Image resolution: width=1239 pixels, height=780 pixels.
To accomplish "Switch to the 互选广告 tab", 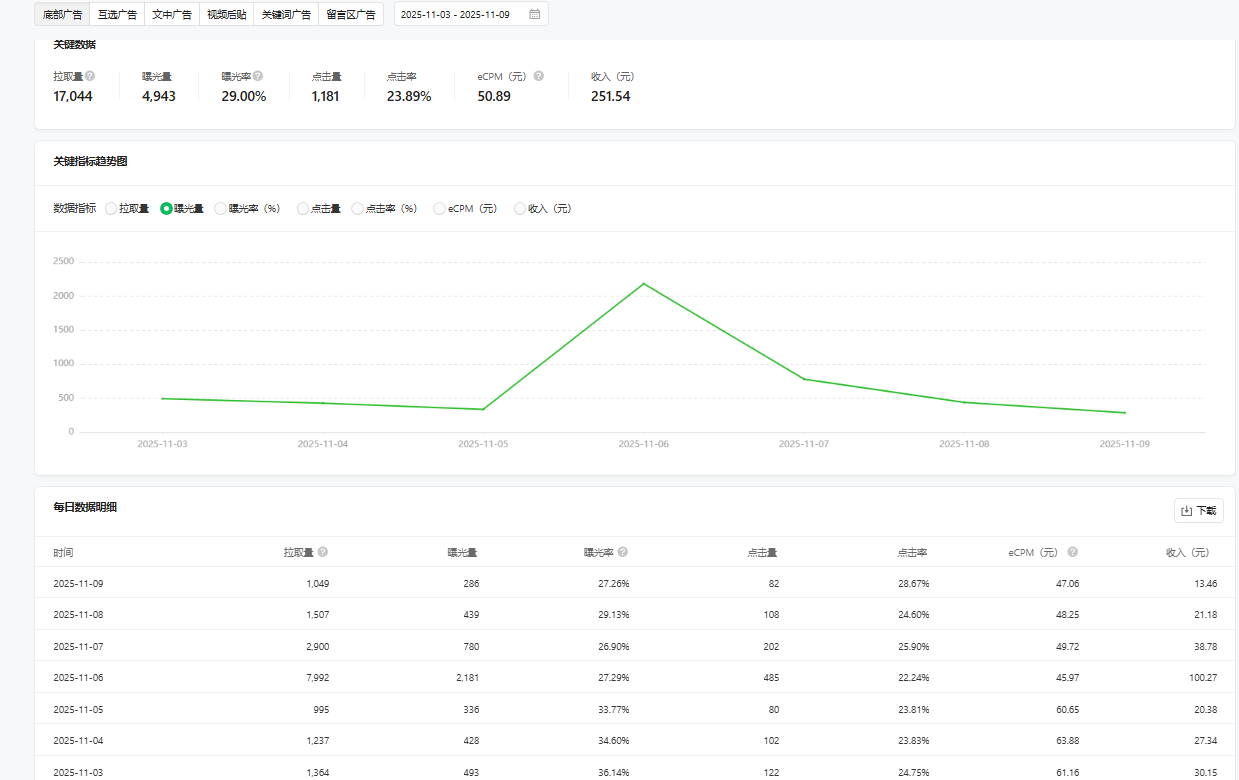I will point(117,14).
